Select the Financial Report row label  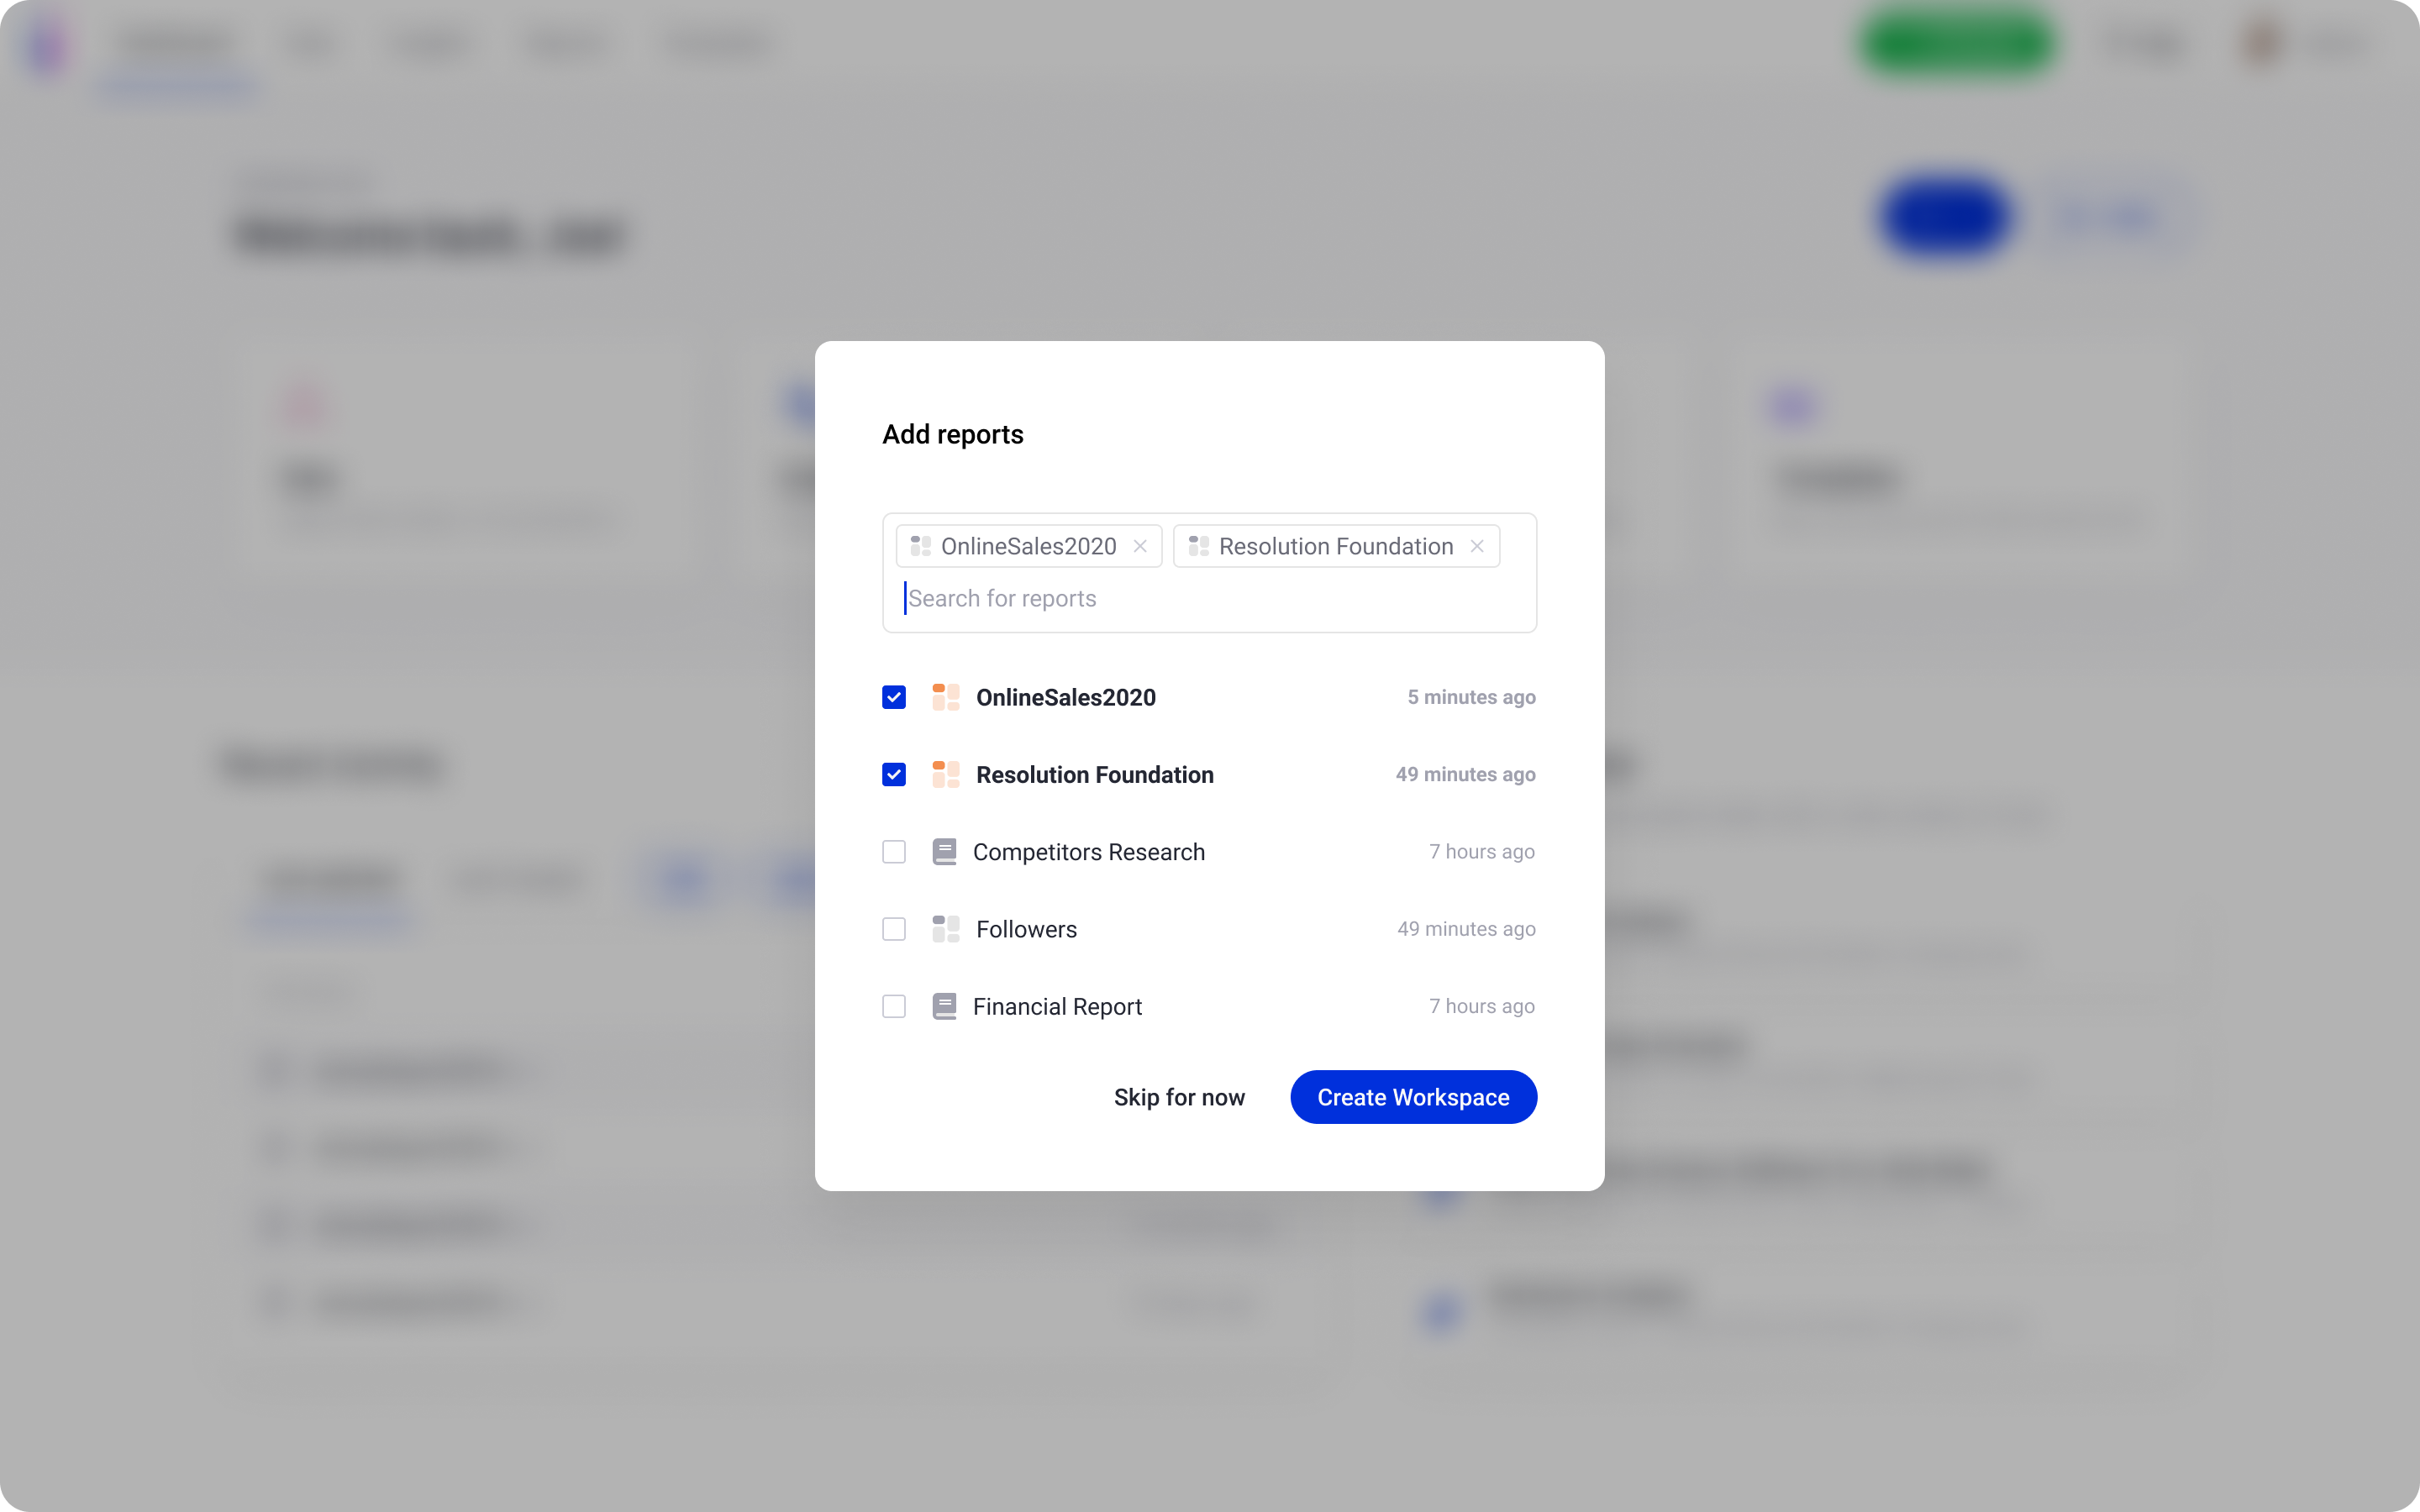pos(1057,1006)
